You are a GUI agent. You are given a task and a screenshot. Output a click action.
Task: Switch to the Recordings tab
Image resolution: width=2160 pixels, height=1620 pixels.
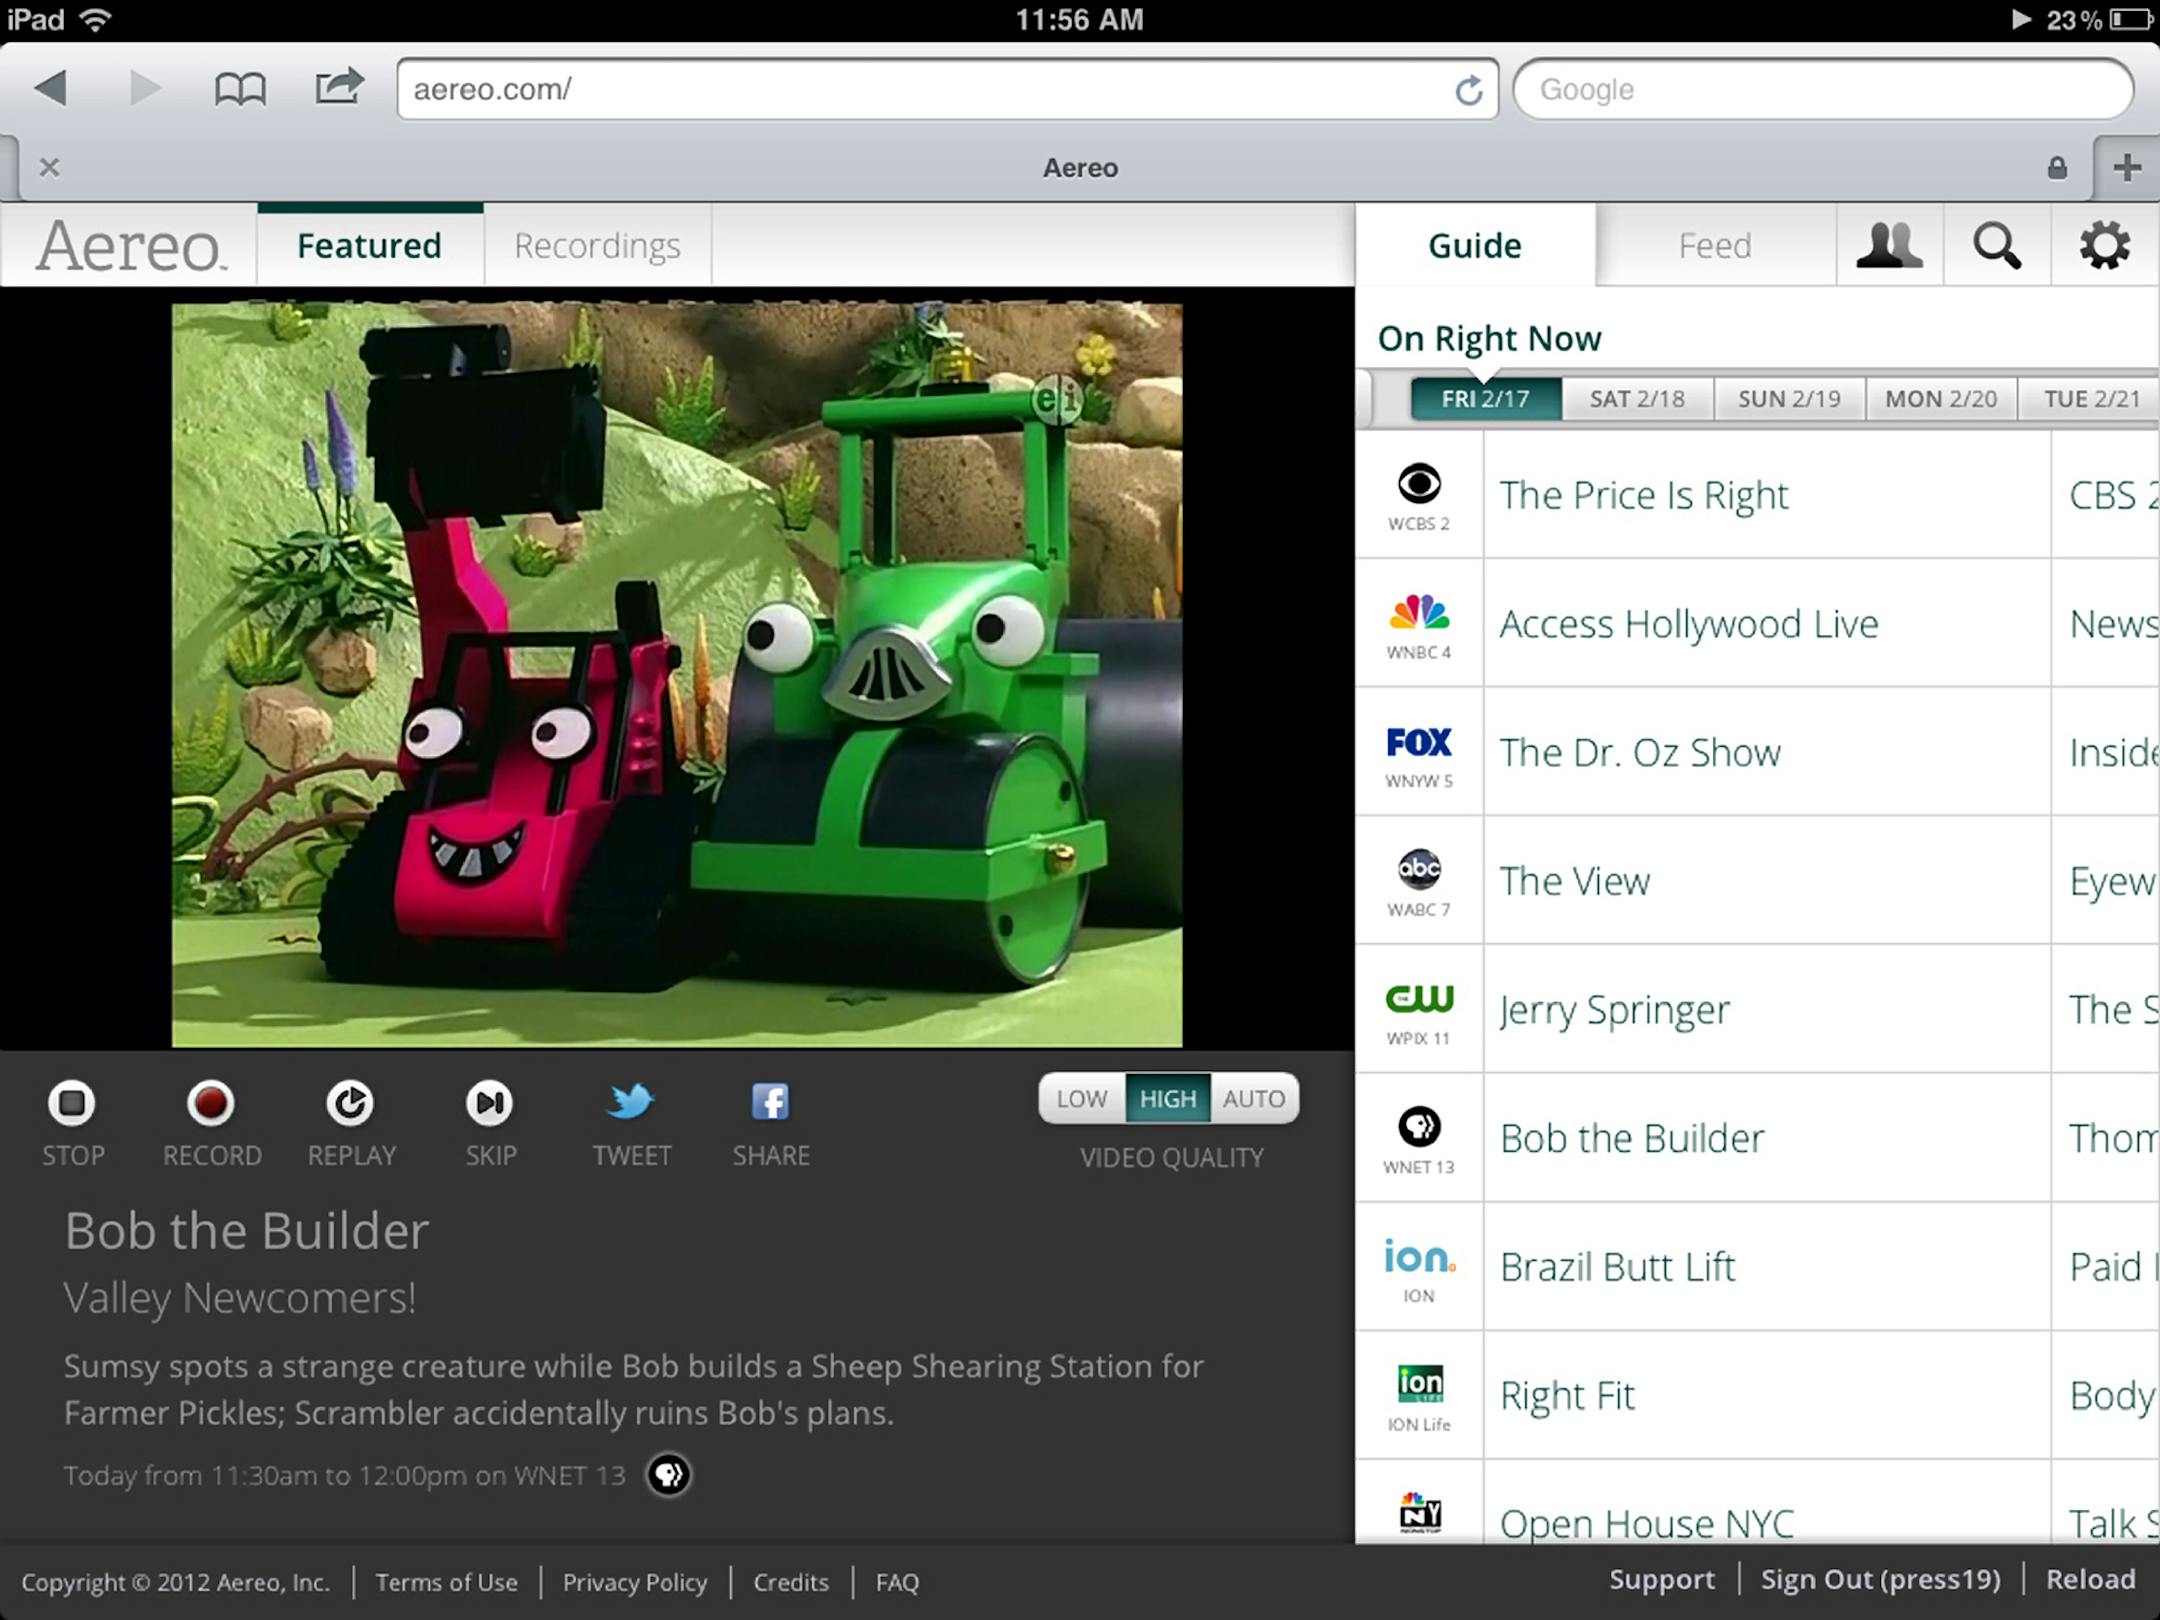[596, 245]
